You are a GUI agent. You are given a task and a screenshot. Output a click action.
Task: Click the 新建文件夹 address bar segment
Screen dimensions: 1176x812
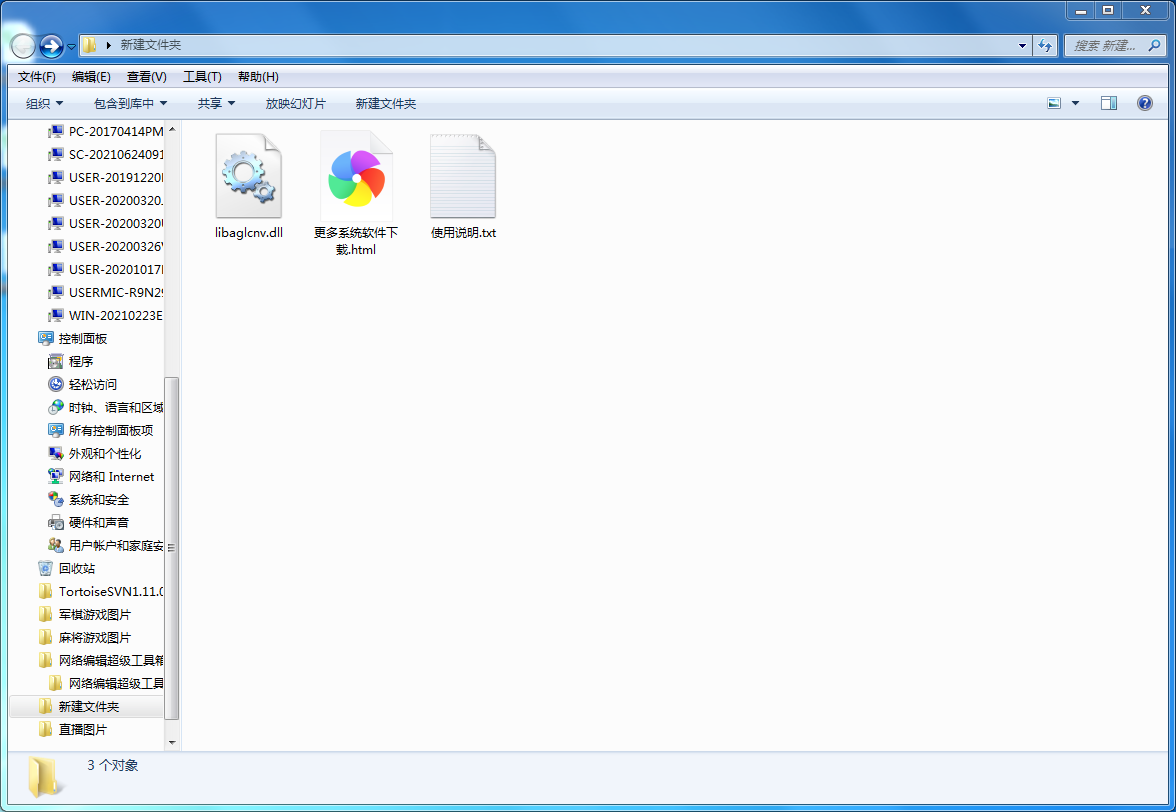[x=151, y=45]
